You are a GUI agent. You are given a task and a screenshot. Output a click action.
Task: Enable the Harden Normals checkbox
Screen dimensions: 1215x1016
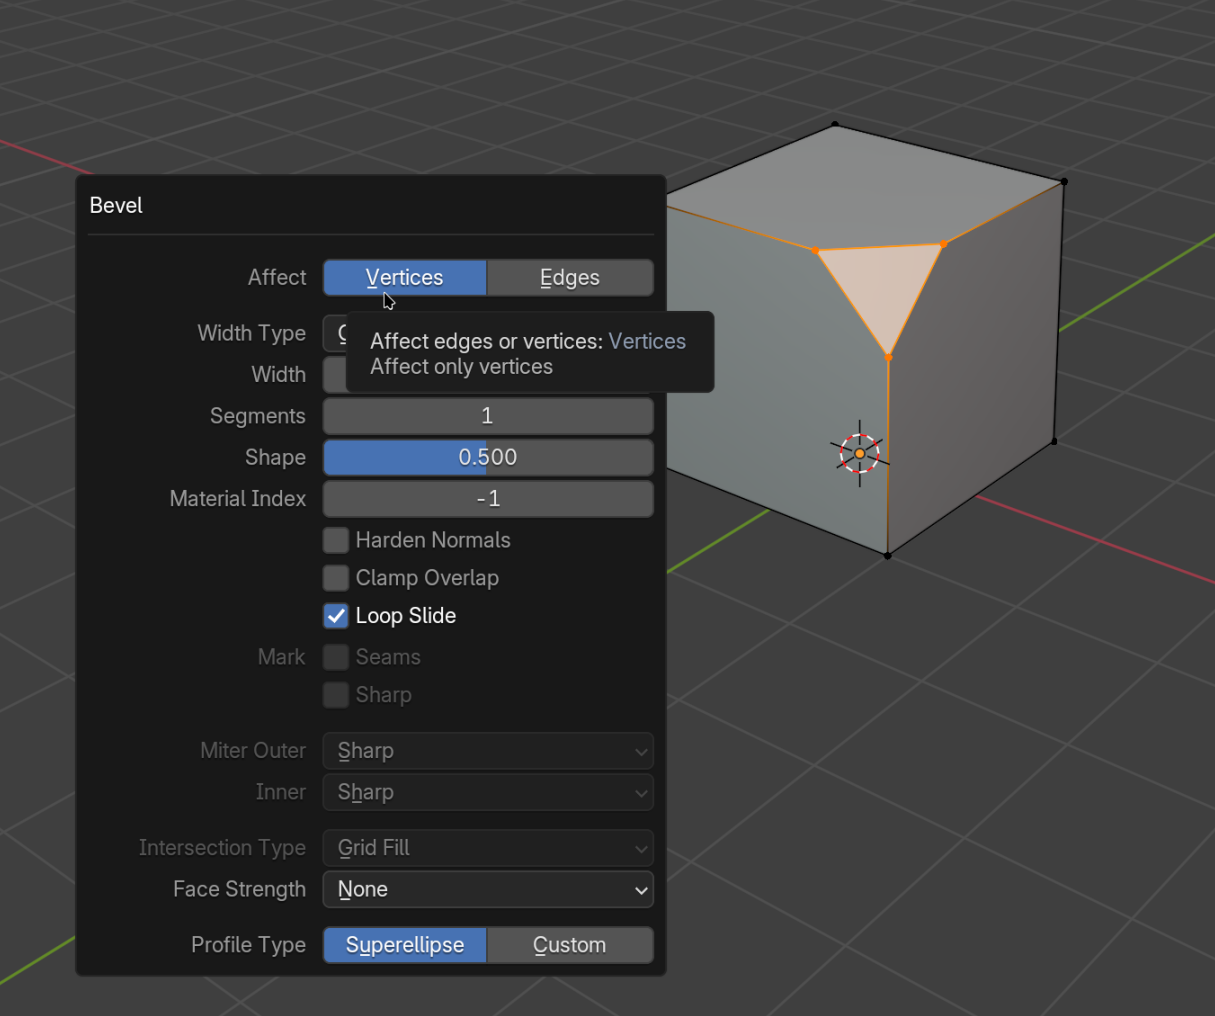click(x=336, y=540)
